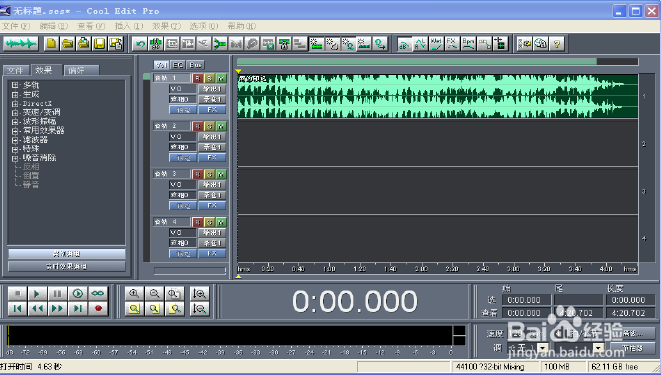This screenshot has width=661, height=375.
Task: Zoom out full with the third magnifier
Action: [175, 293]
